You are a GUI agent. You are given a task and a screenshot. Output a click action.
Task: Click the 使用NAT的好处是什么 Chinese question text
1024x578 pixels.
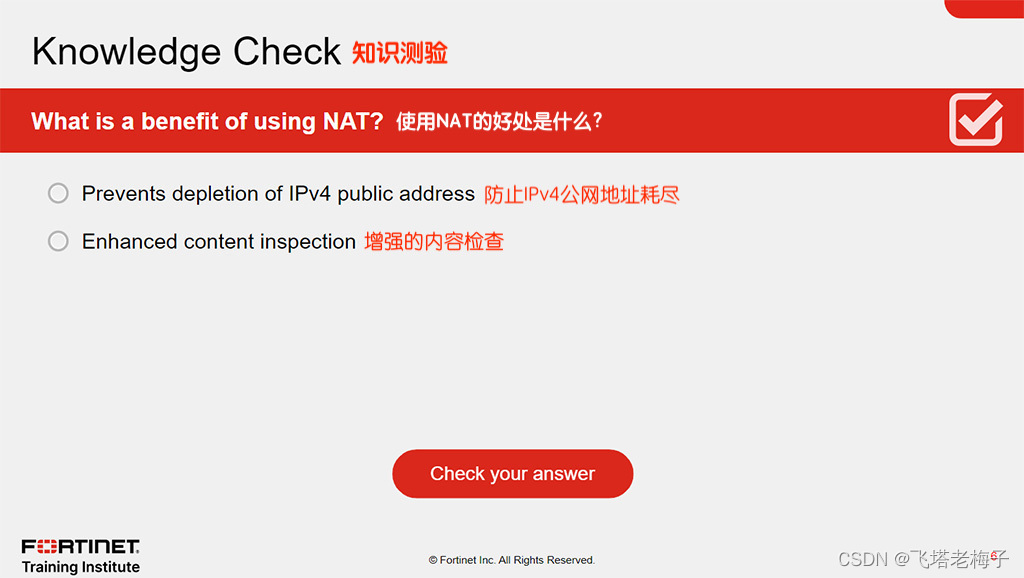pos(499,121)
